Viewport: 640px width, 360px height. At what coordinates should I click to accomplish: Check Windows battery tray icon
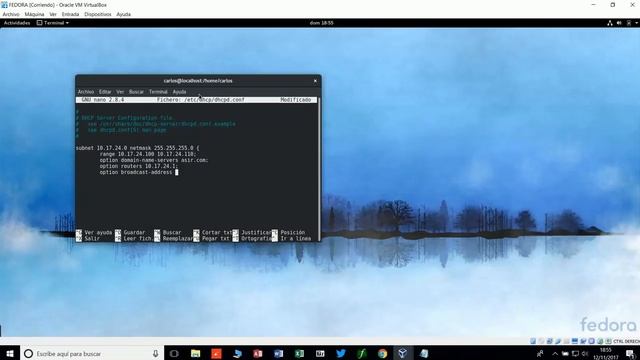pos(565,353)
